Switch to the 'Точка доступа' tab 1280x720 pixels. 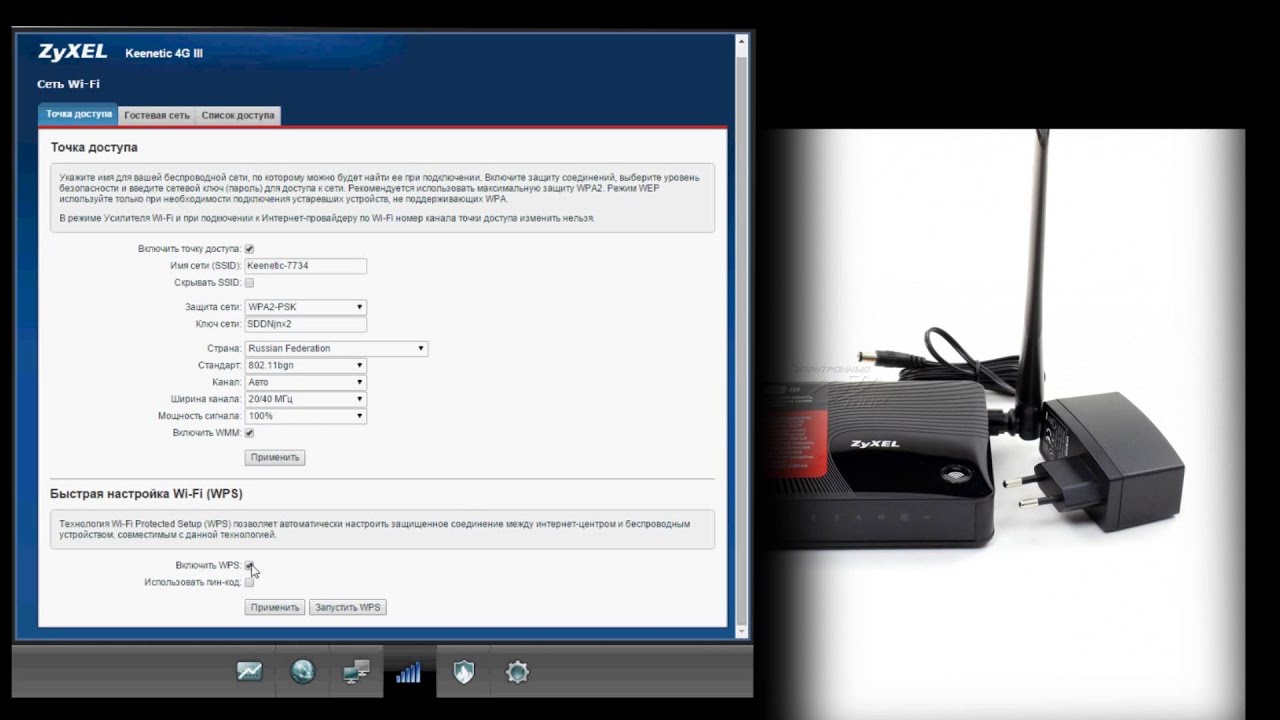pyautogui.click(x=78, y=114)
